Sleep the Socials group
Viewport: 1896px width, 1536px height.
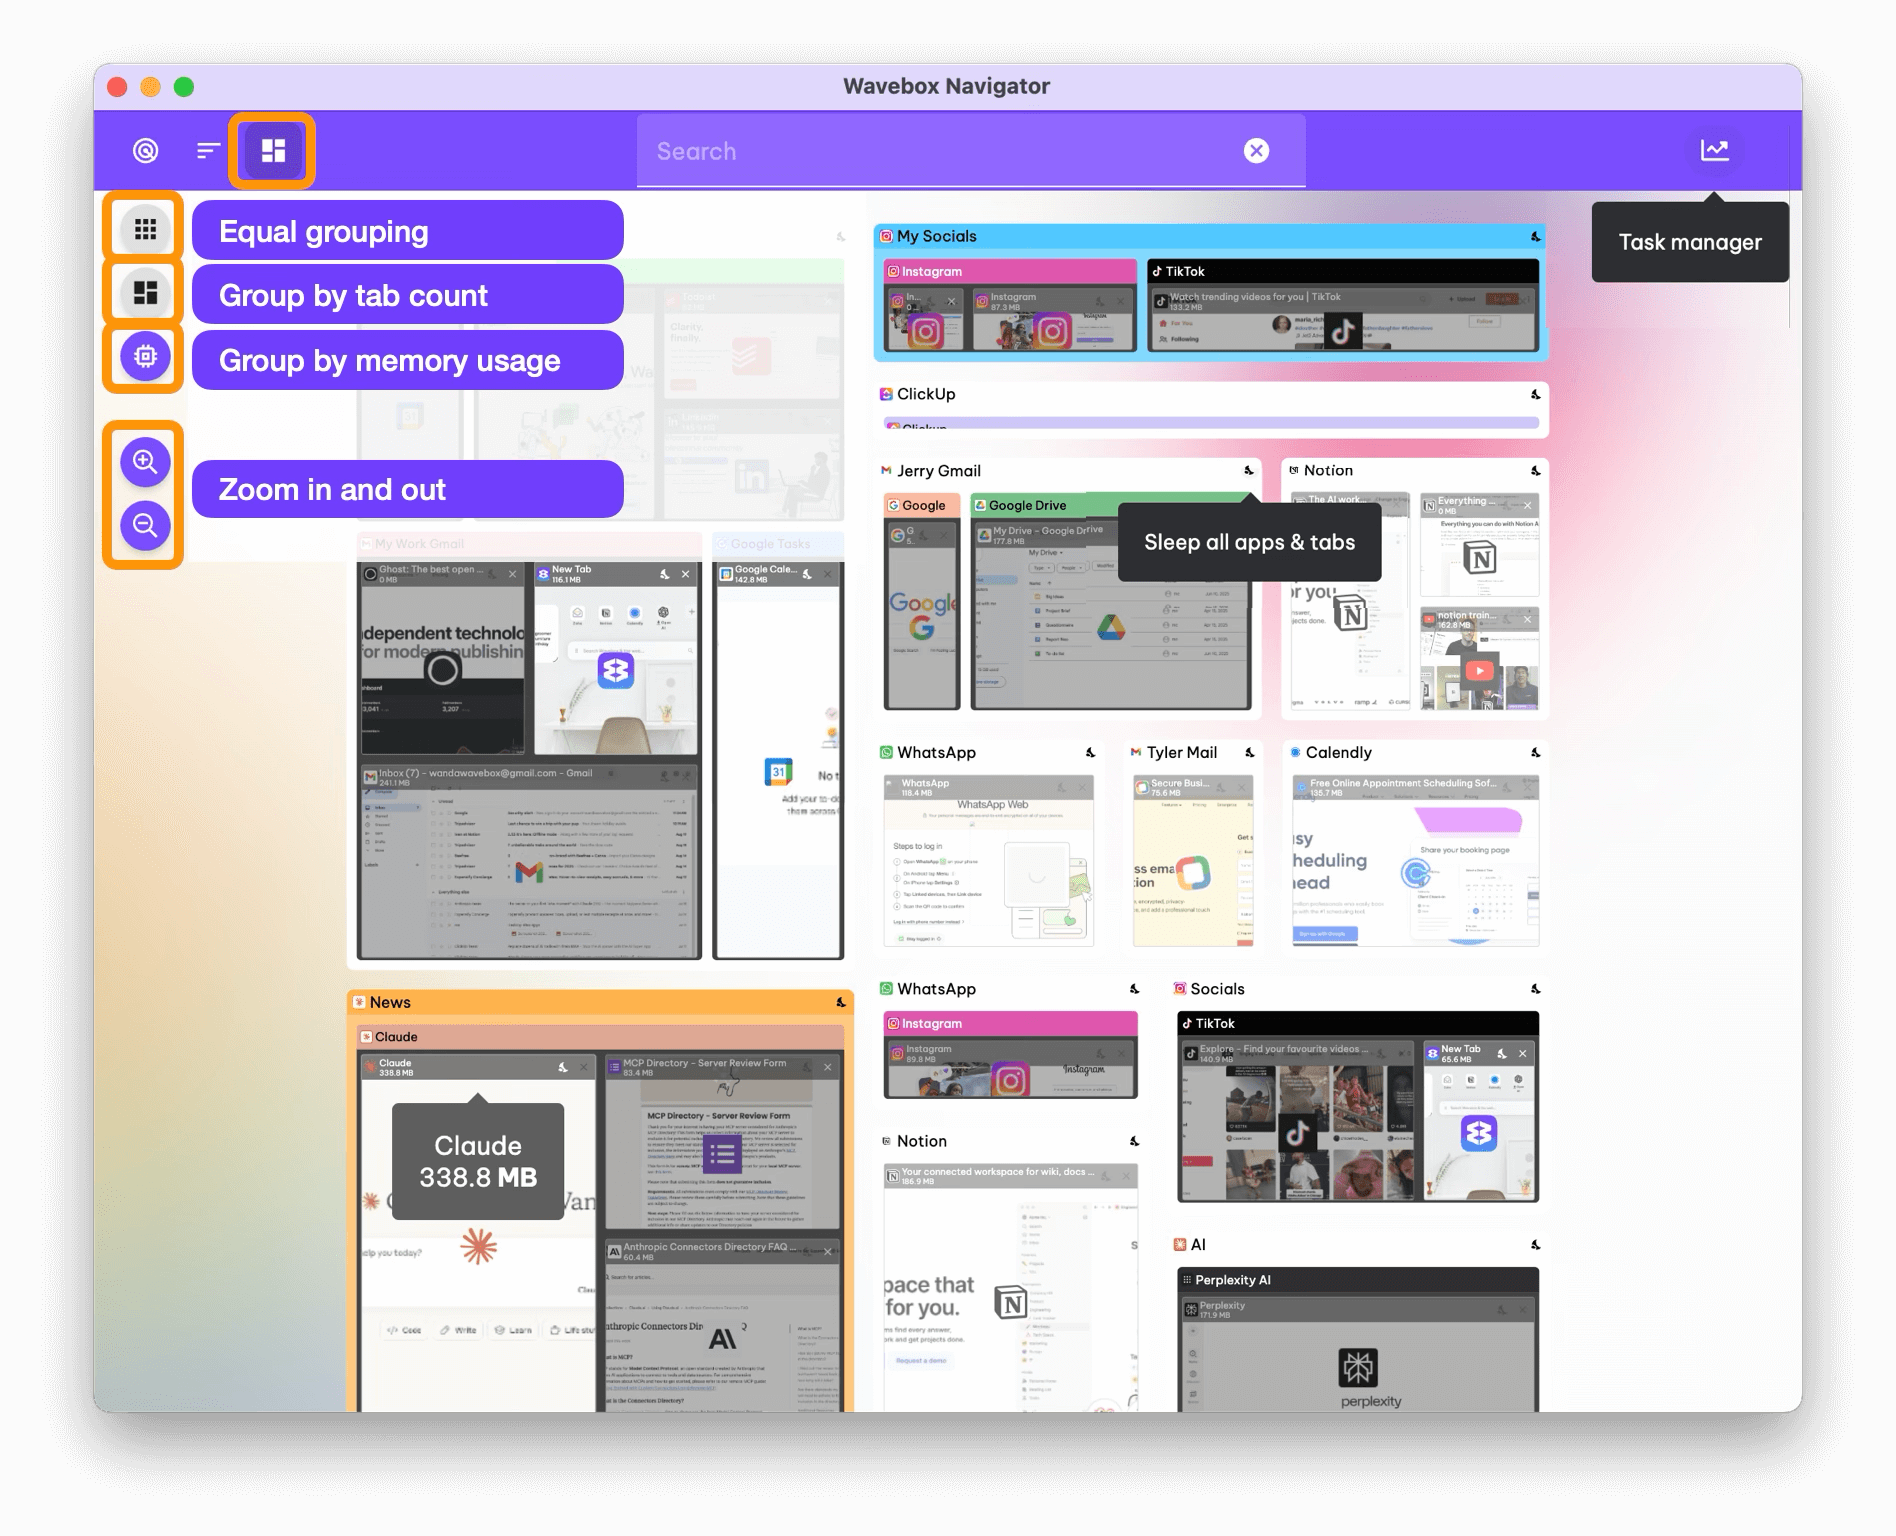pyautogui.click(x=1535, y=989)
